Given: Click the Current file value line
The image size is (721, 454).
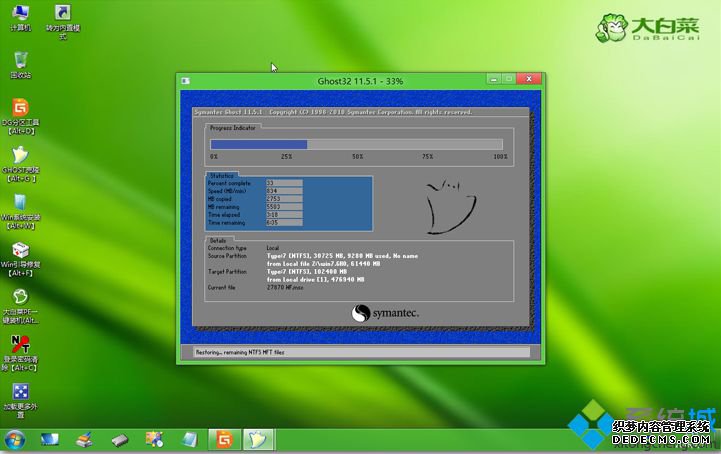Looking at the screenshot, I should [x=285, y=287].
